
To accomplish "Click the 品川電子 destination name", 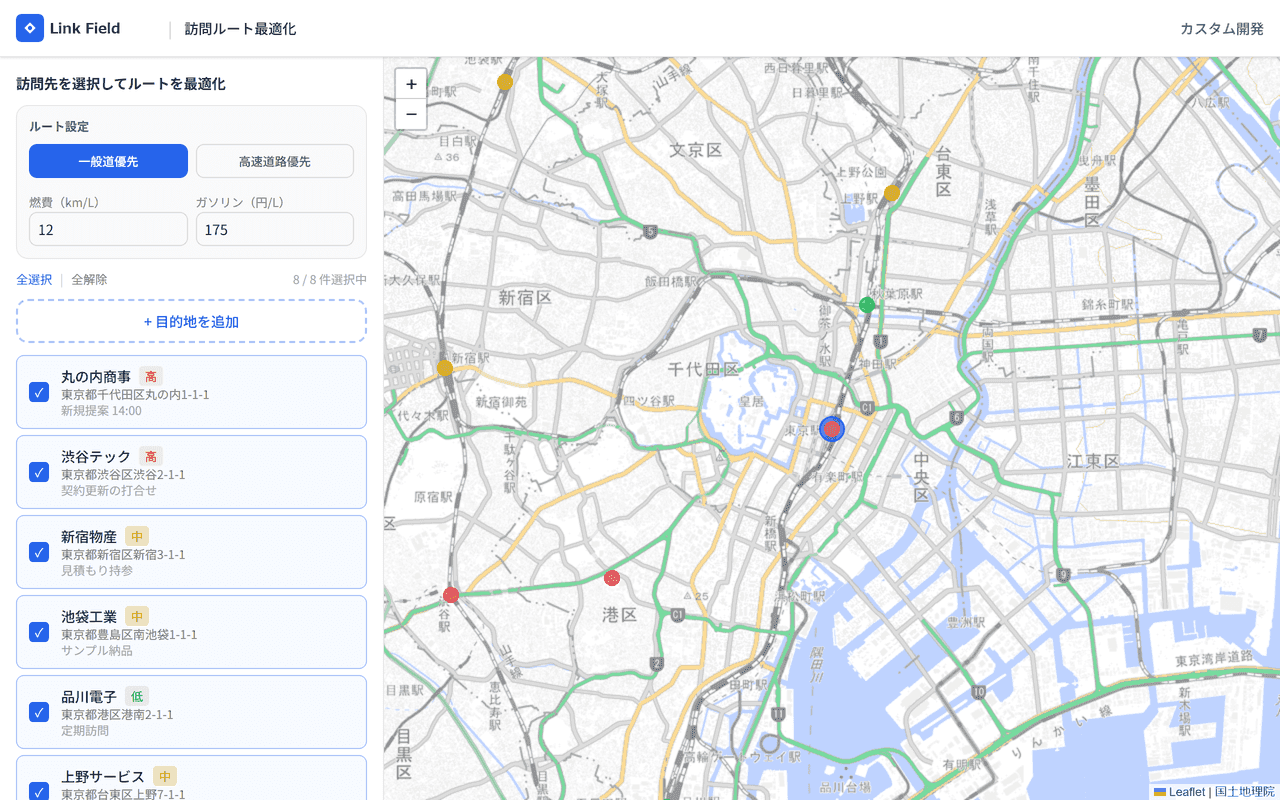I will (89, 696).
